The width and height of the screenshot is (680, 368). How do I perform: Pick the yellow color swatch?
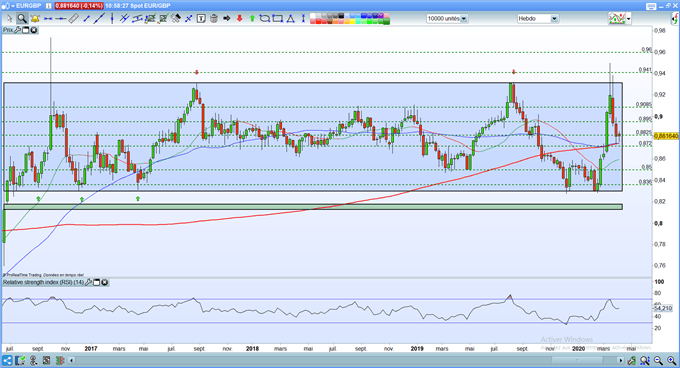click(354, 22)
